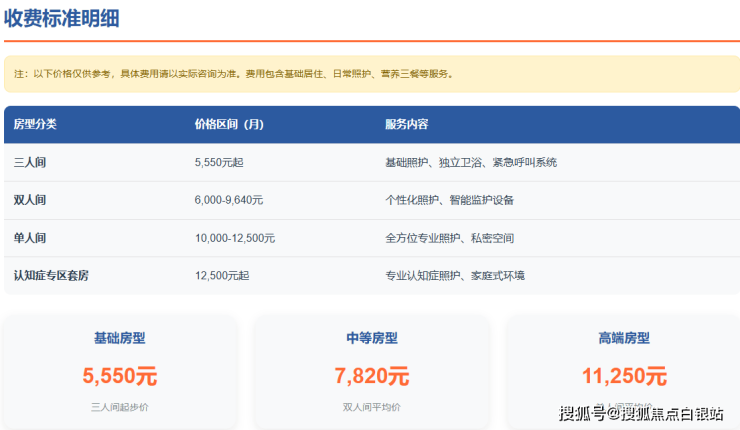Click the 专业认知症照护 service description

(454, 276)
